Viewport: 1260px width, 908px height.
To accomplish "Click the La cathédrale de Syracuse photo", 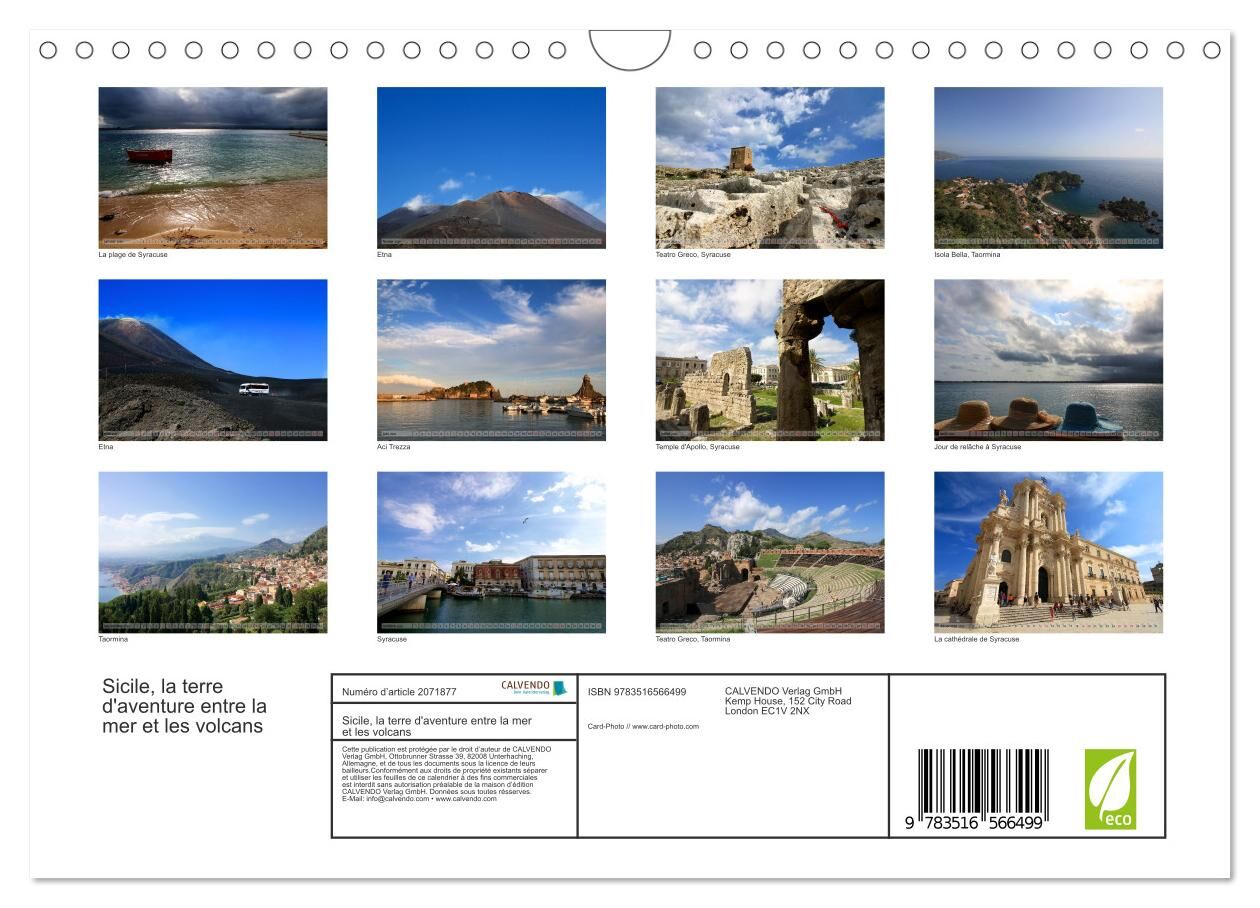I will point(1048,552).
